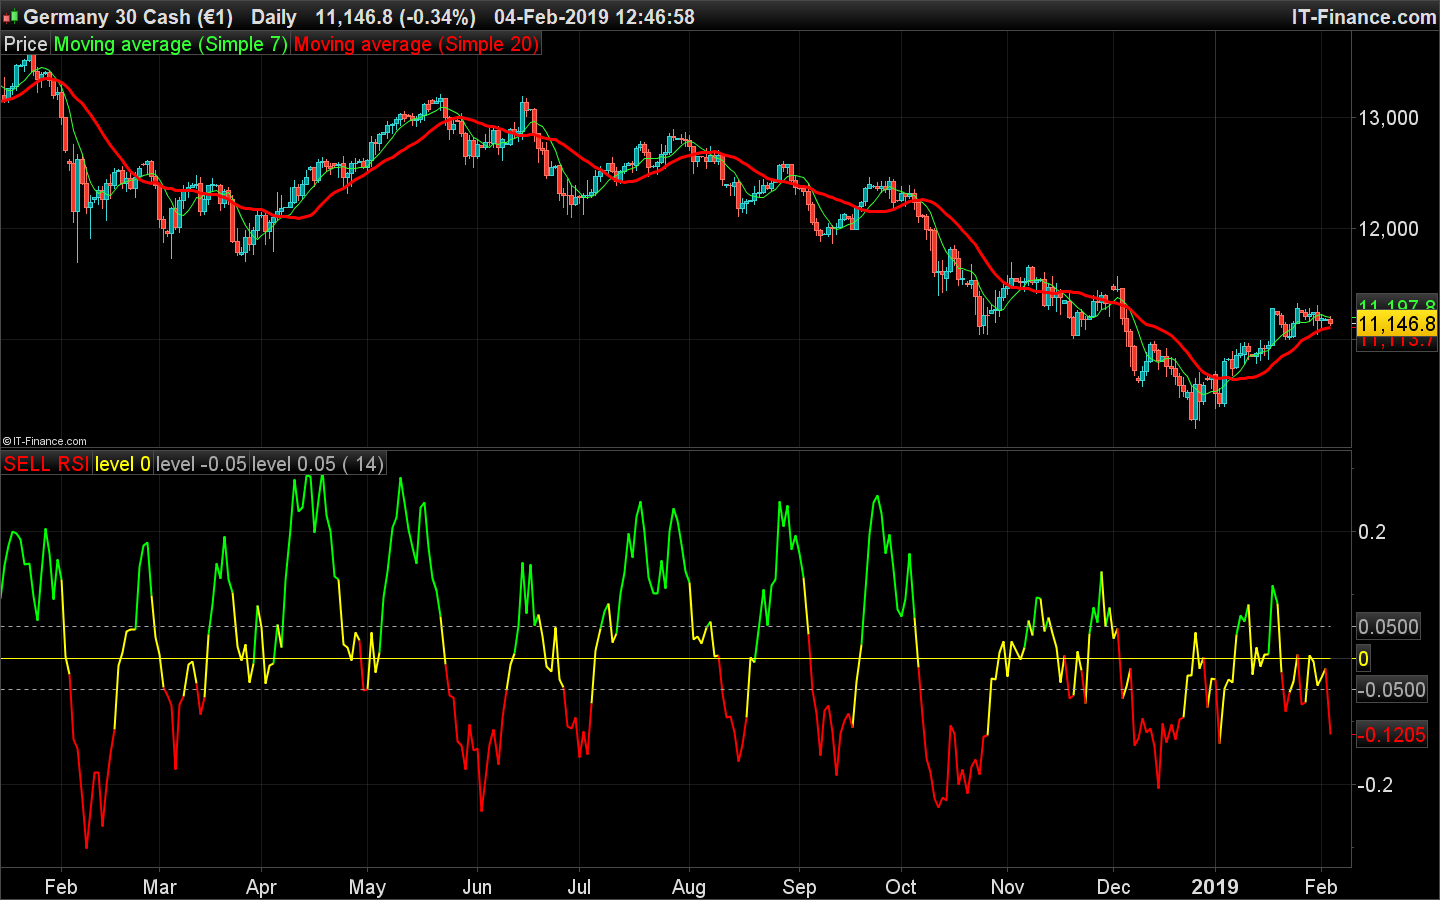Screen dimensions: 1440x900
Task: Click the Feb label at left of time axis
Action: click(x=61, y=887)
